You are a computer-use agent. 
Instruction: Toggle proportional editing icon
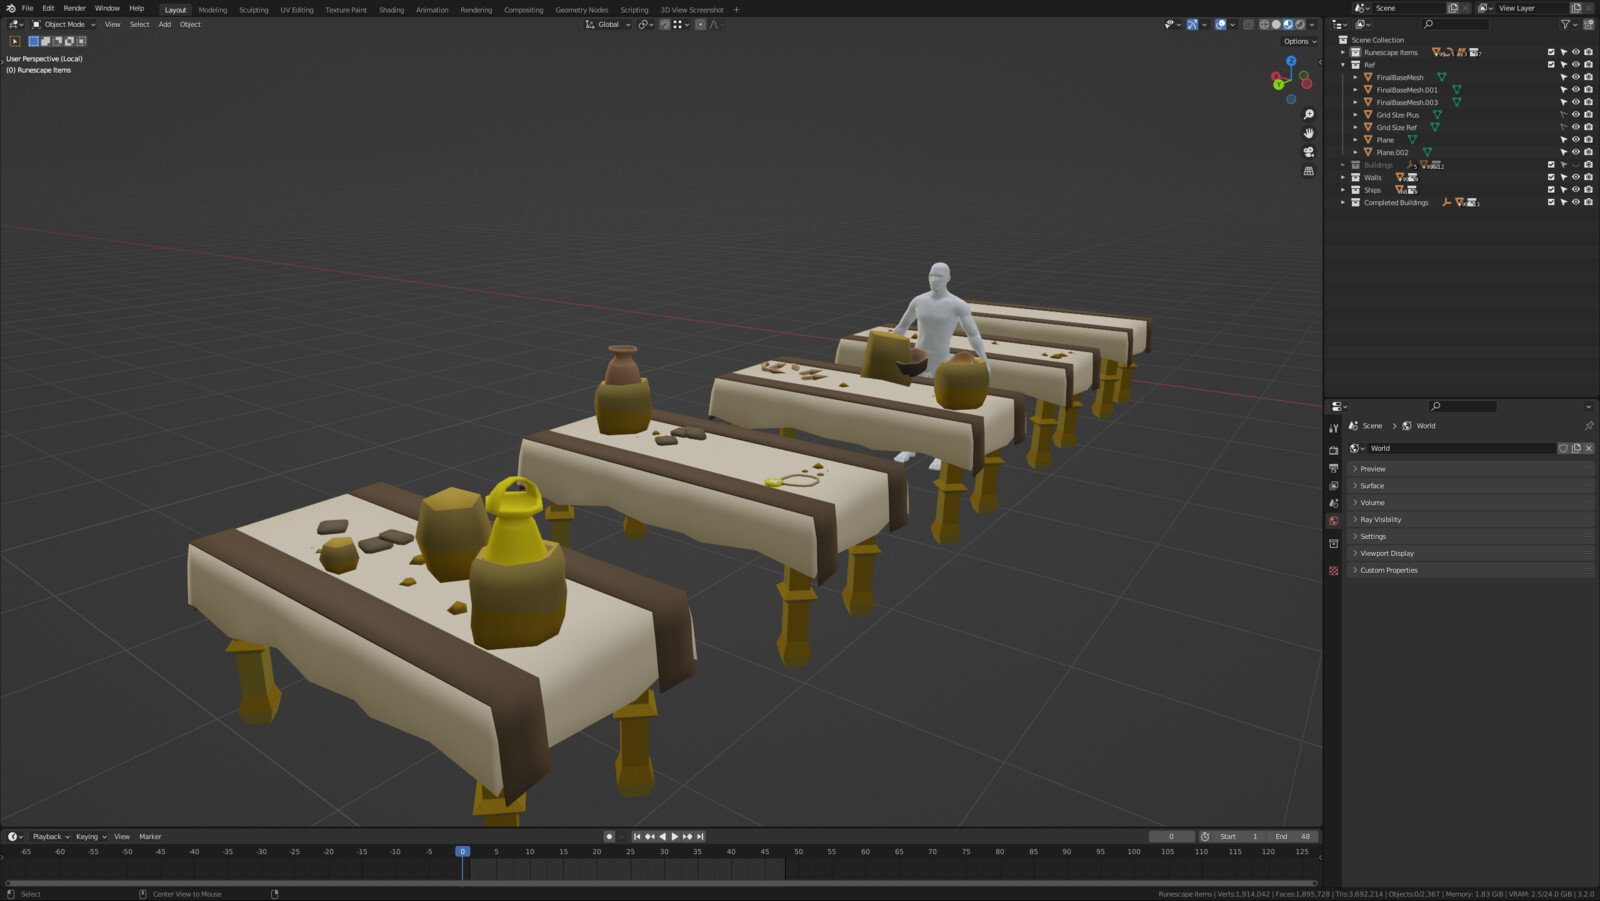(x=700, y=24)
